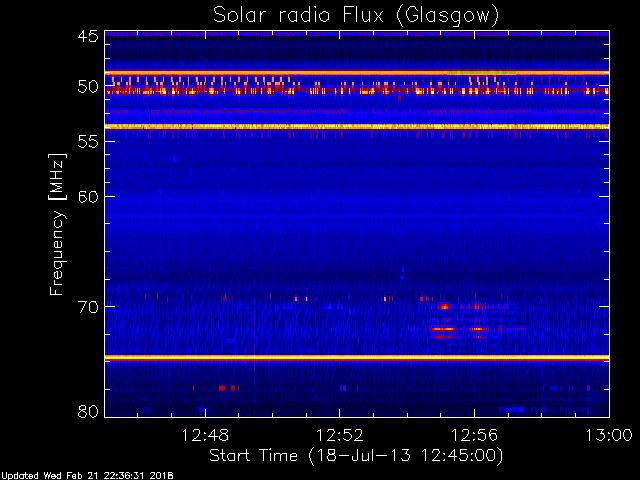Click the 12:48 time tick label

205,435
